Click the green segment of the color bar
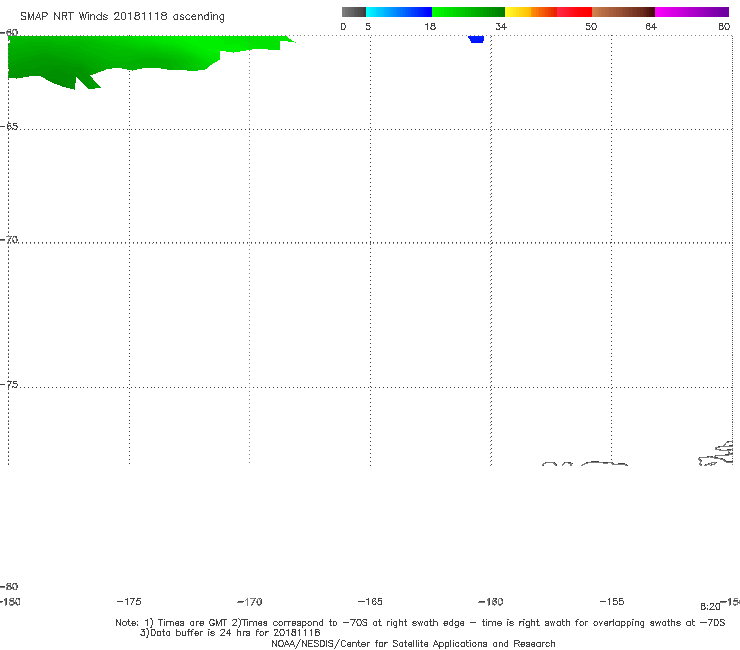The width and height of the screenshot is (740, 650). pos(468,12)
